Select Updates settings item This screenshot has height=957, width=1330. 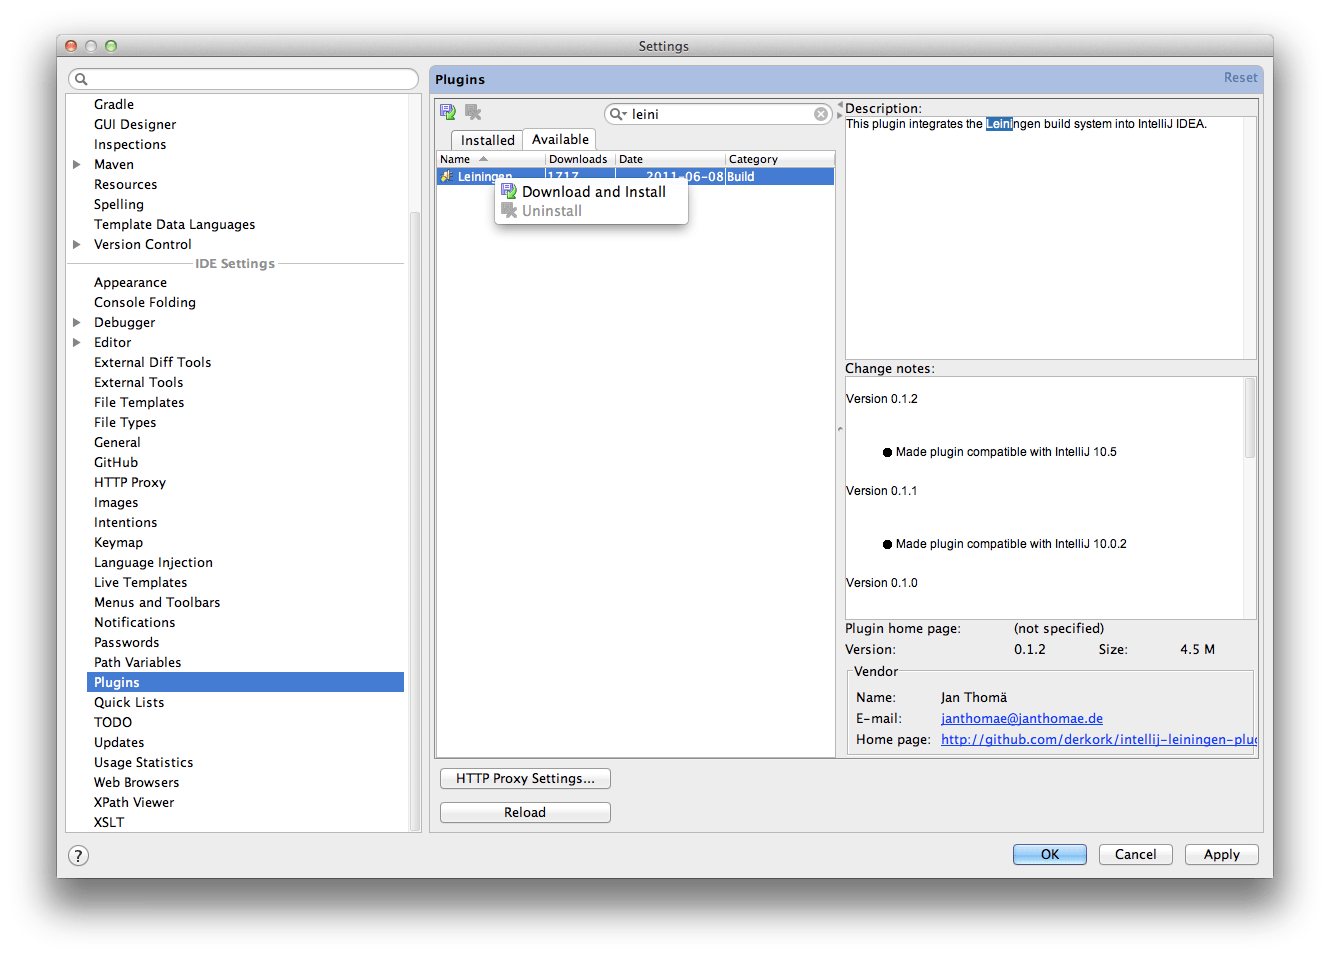[119, 742]
